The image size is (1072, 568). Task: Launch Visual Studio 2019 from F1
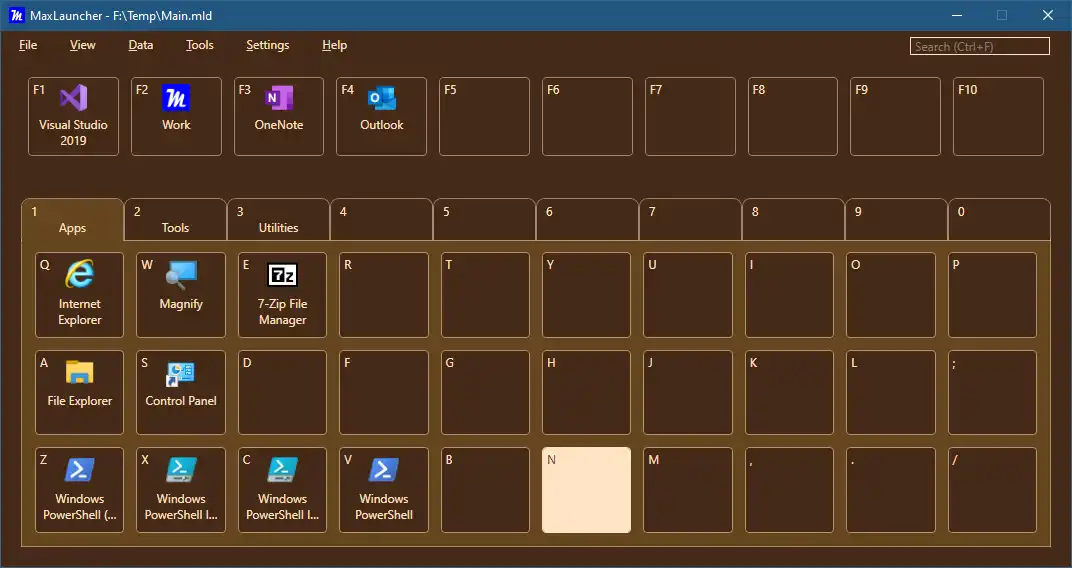coord(73,116)
